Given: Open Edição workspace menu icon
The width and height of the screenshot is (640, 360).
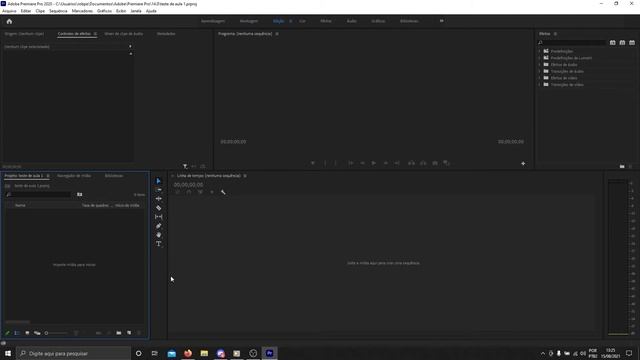Looking at the screenshot, I should [x=291, y=21].
